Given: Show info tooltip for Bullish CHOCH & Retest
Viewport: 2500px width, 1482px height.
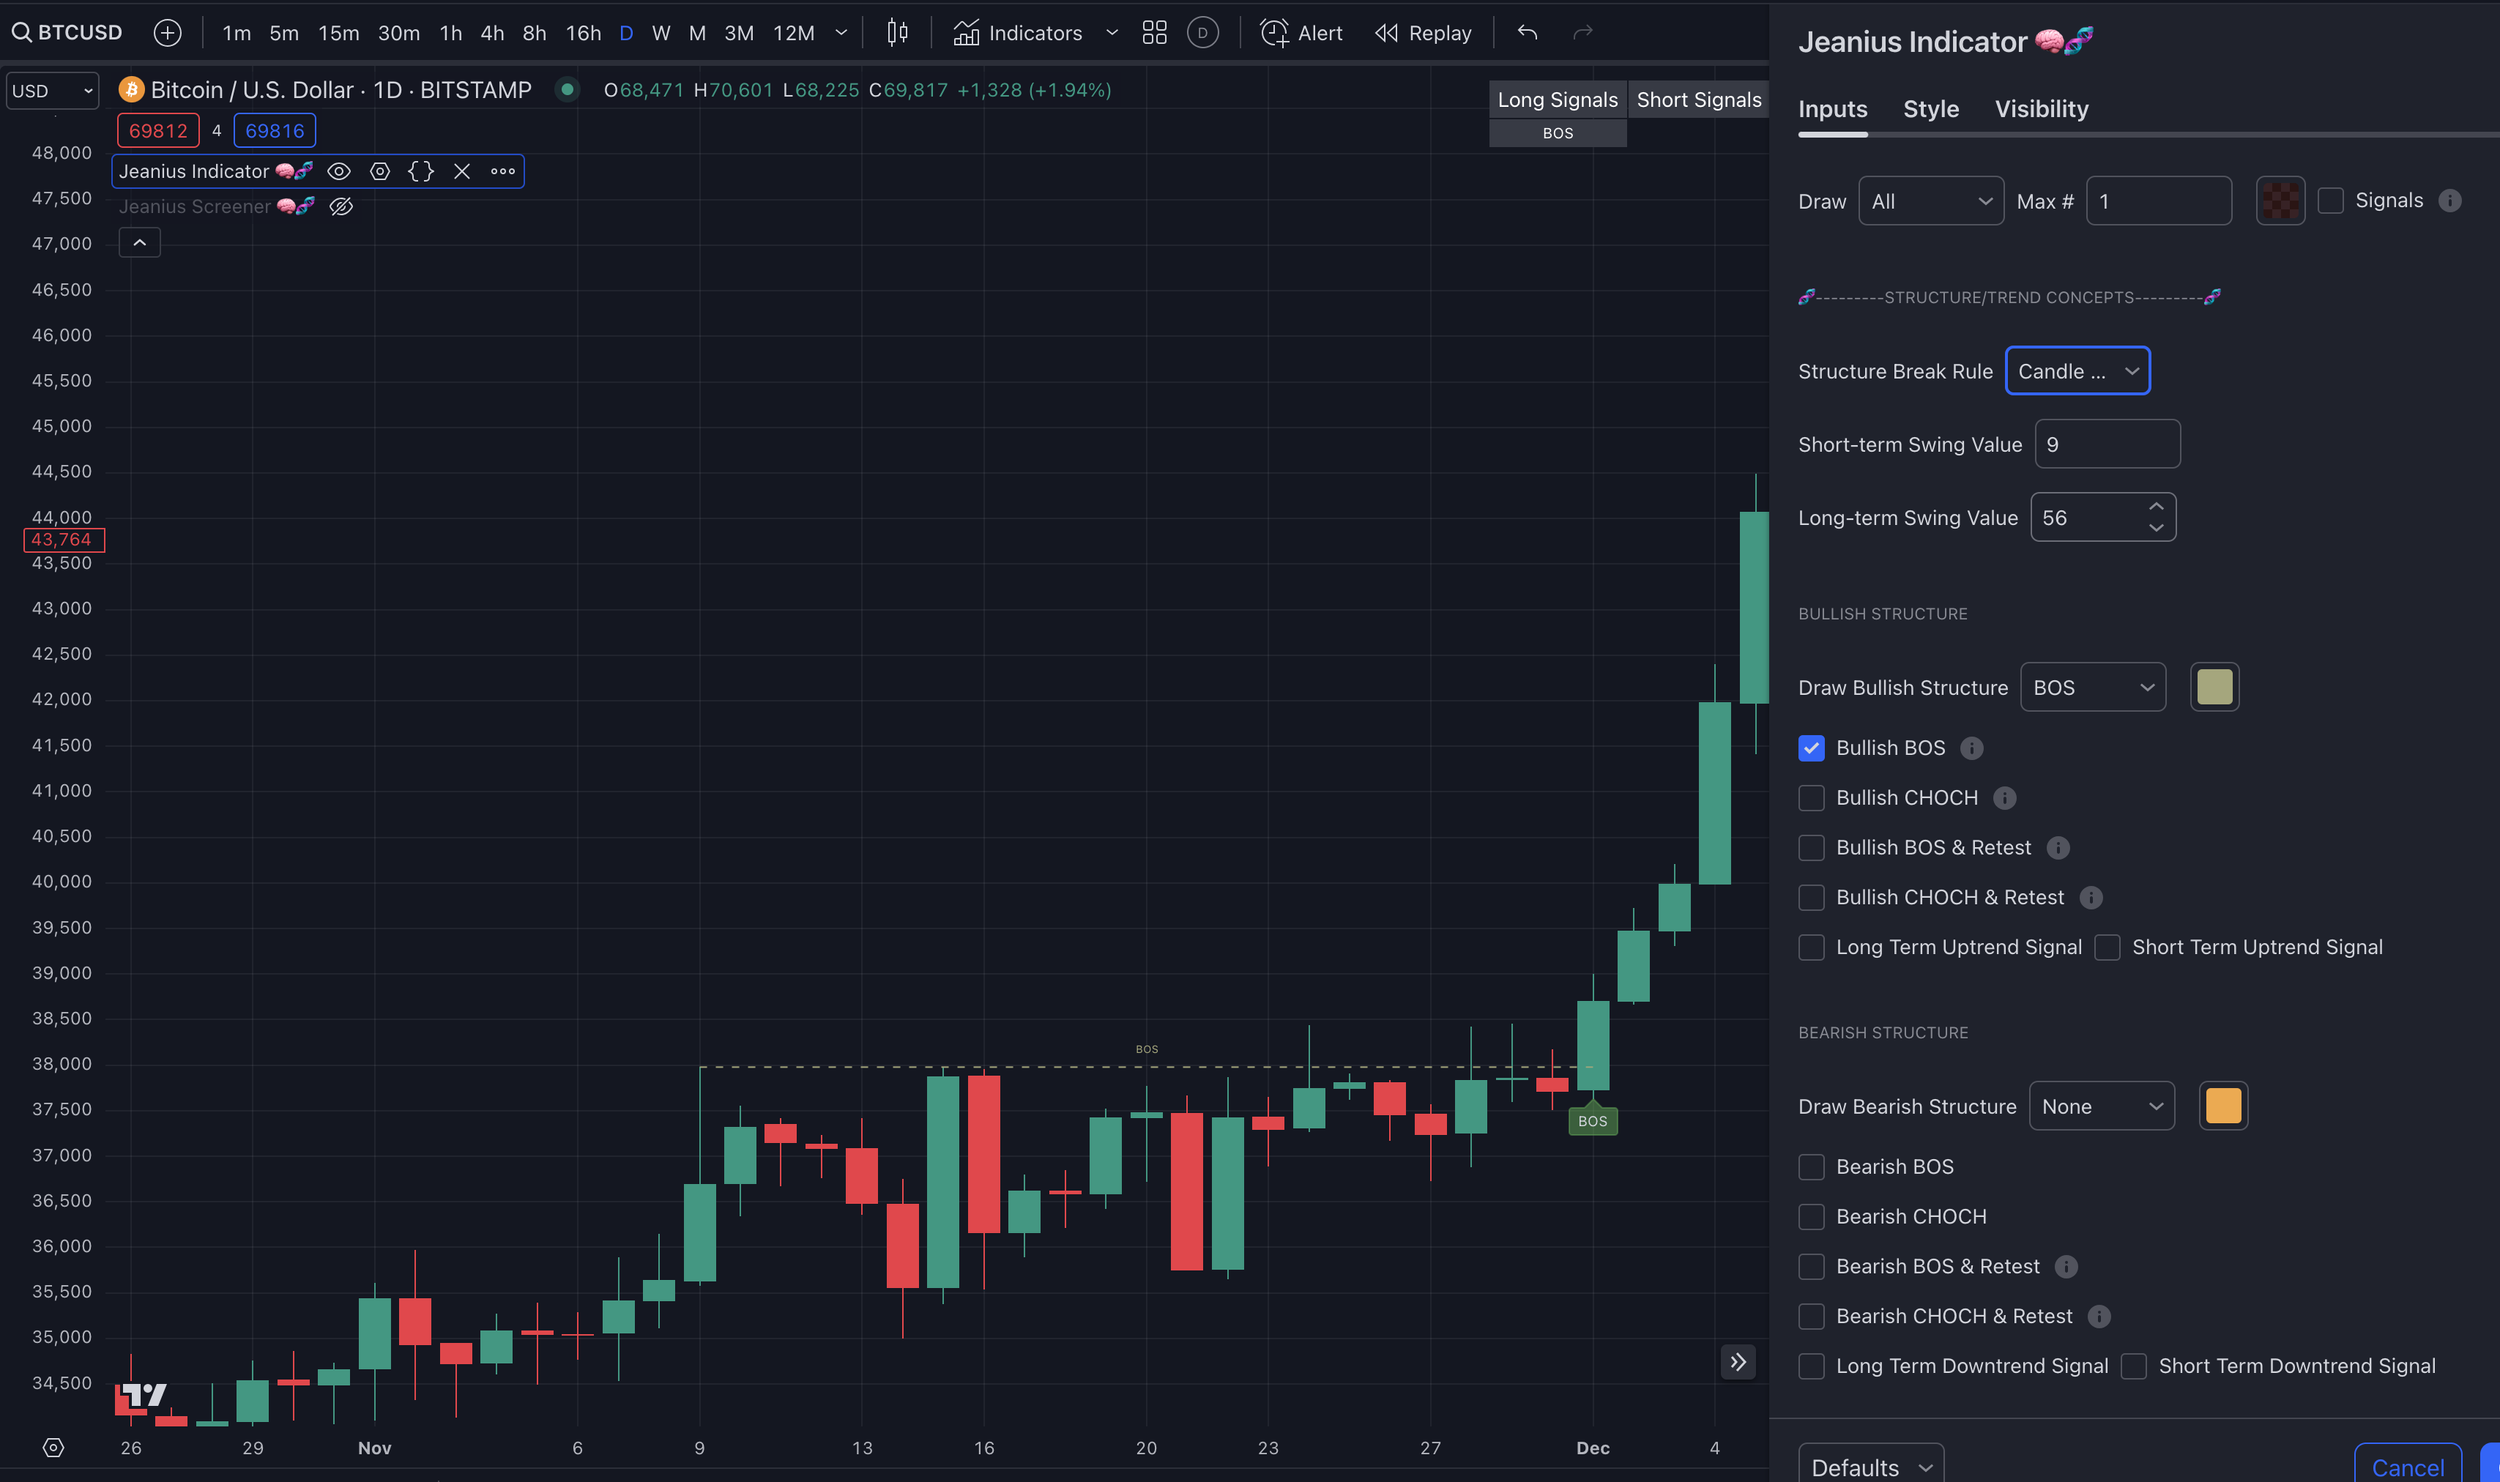Looking at the screenshot, I should point(2090,898).
